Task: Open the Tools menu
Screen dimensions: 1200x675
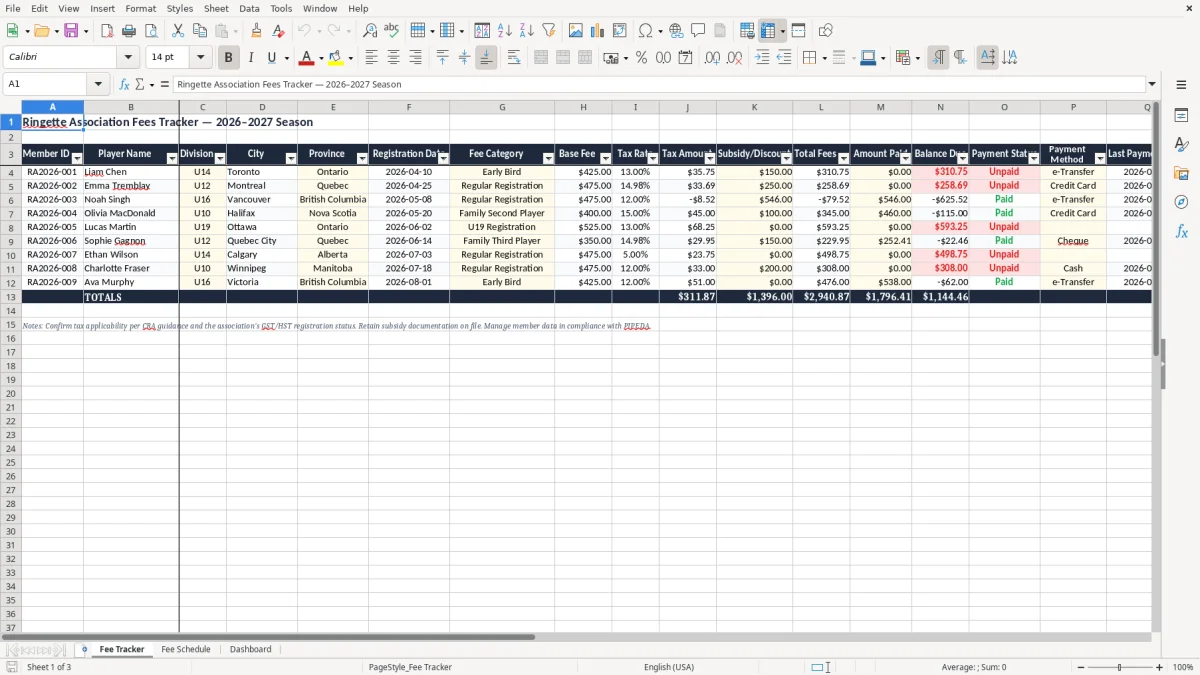Action: [281, 8]
